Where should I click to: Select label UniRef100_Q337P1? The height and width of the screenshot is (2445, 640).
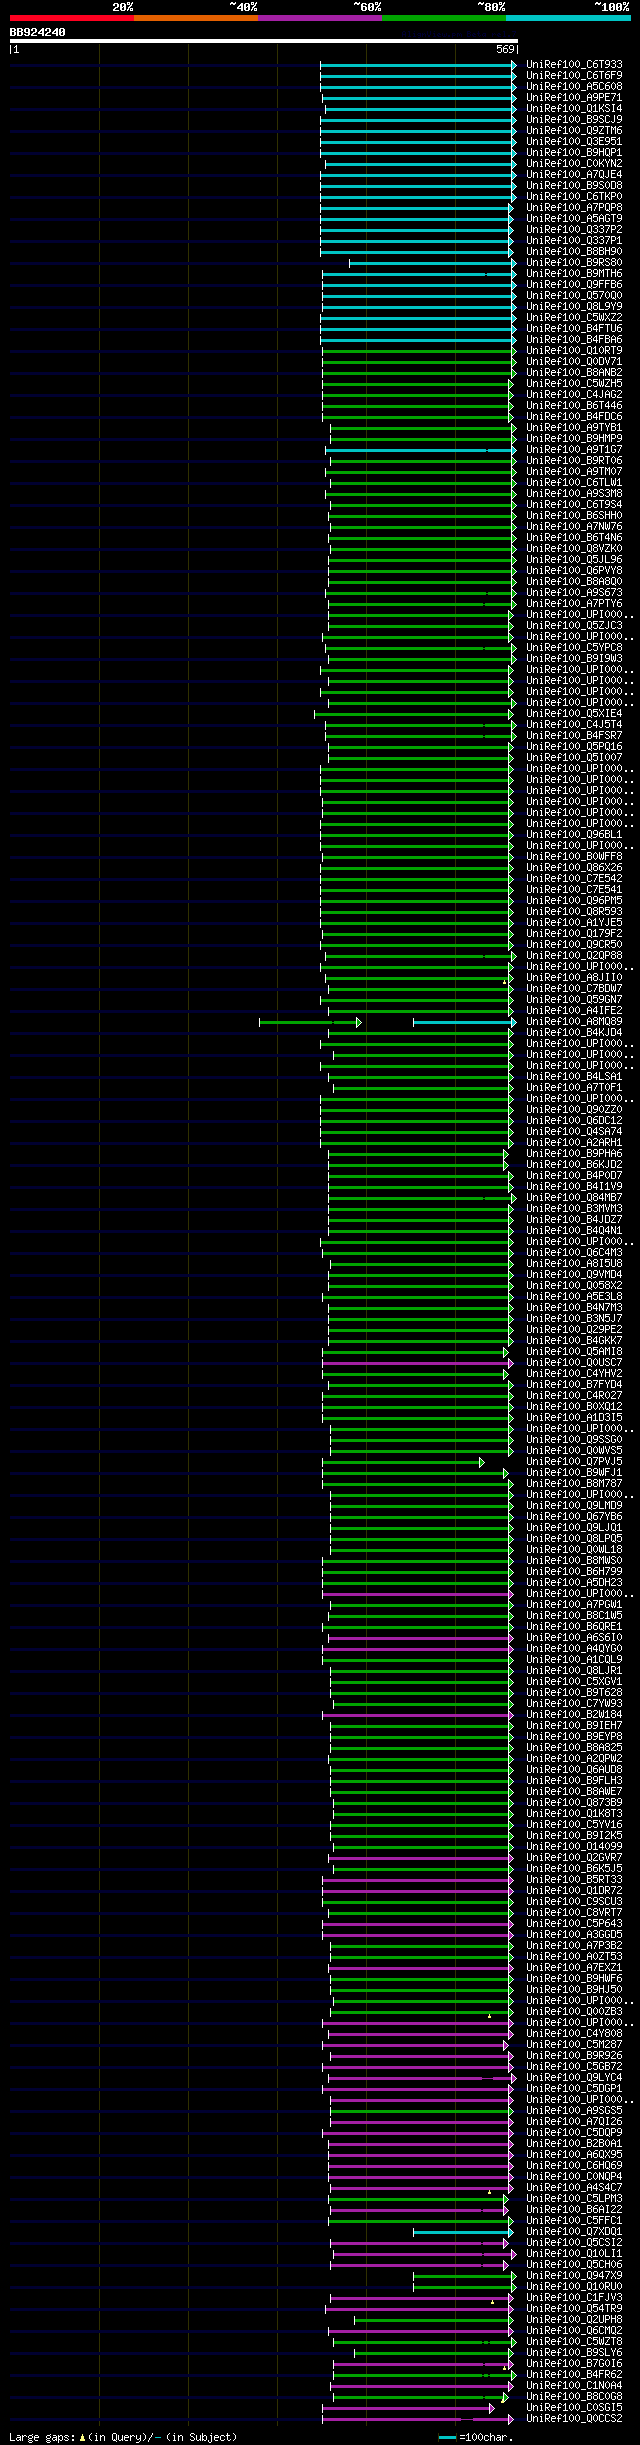click(x=574, y=240)
